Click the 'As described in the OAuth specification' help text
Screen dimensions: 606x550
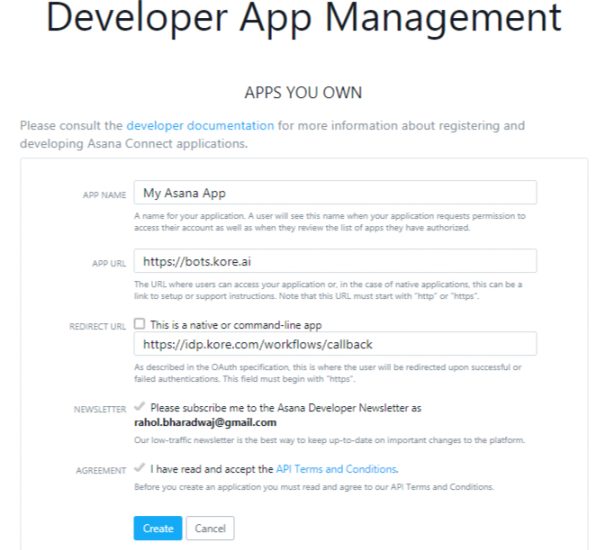(x=328, y=373)
